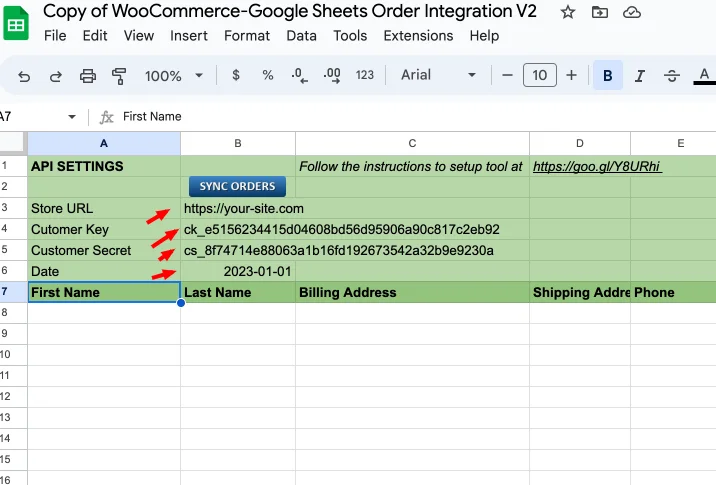Viewport: 716px width, 485px height.
Task: Click the SYNC ORDERS button
Action: [x=237, y=186]
